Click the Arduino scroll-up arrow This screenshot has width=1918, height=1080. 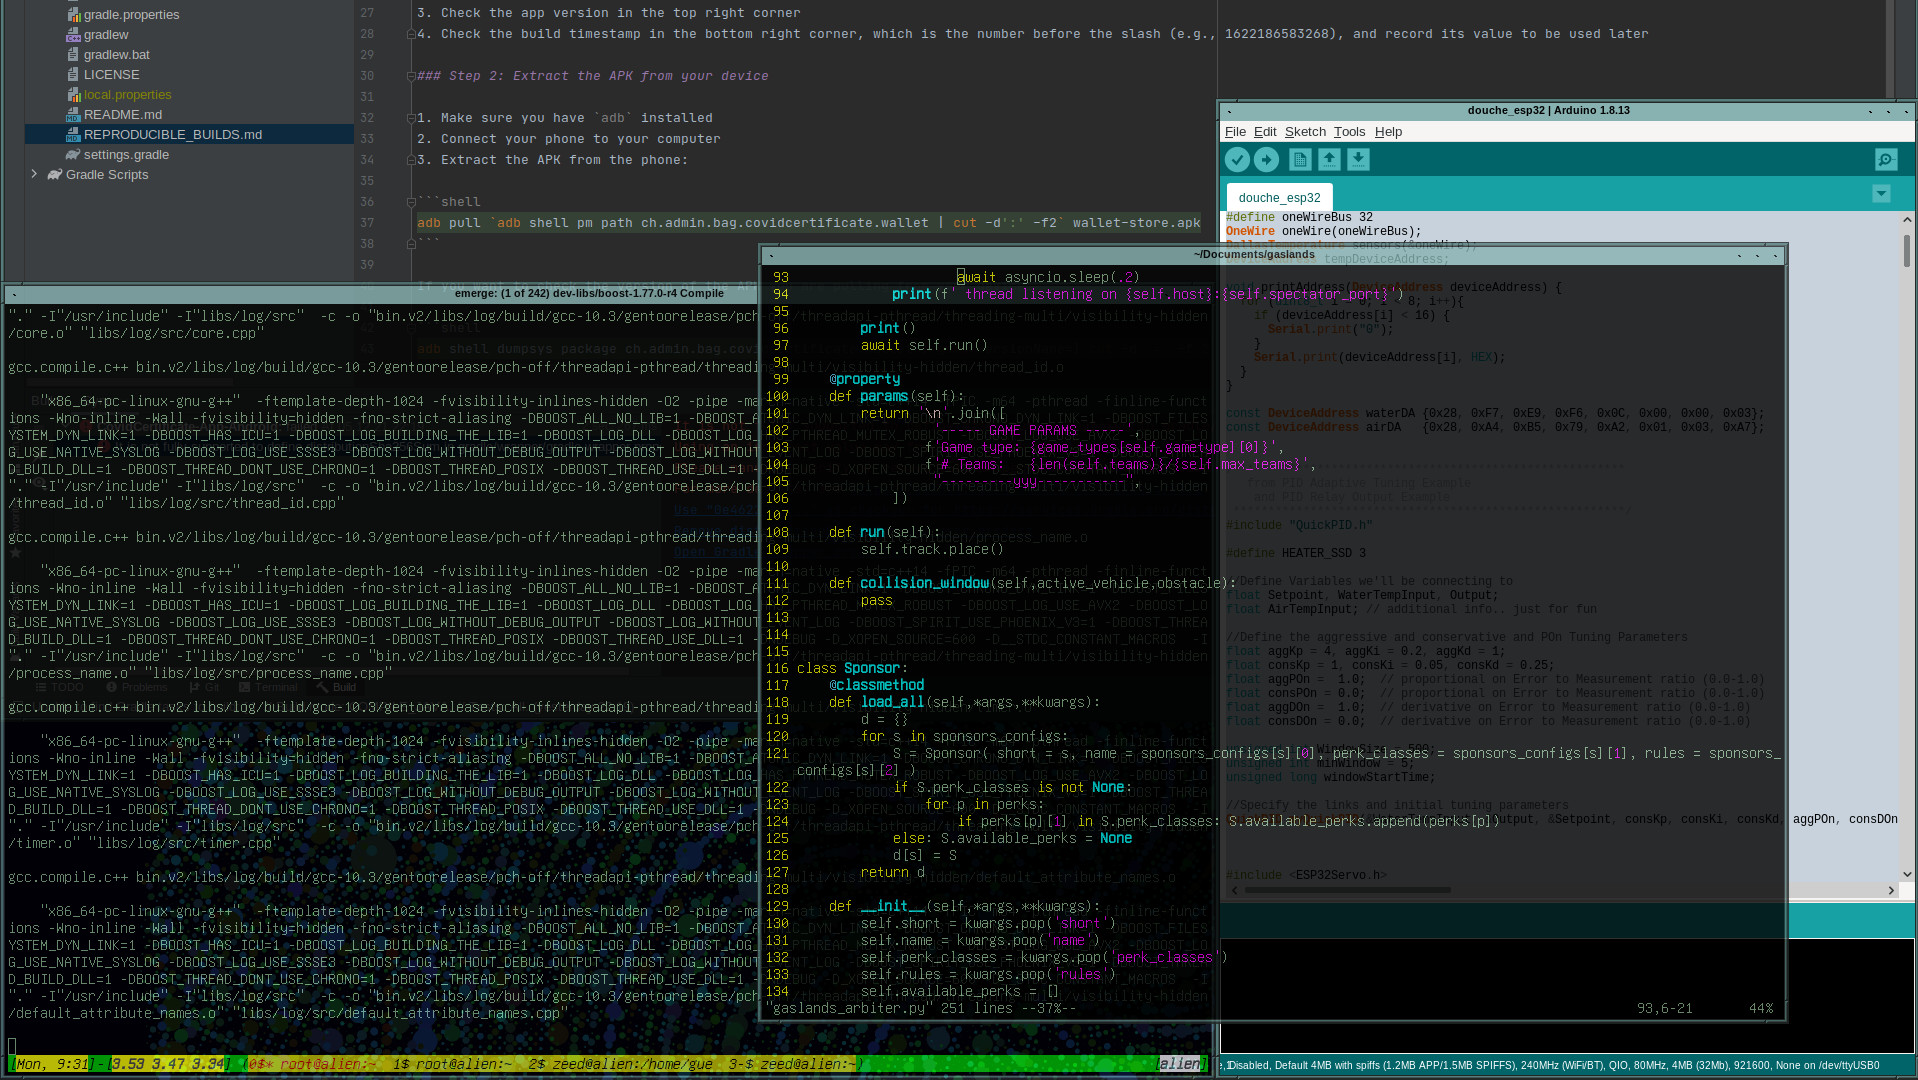point(1907,219)
